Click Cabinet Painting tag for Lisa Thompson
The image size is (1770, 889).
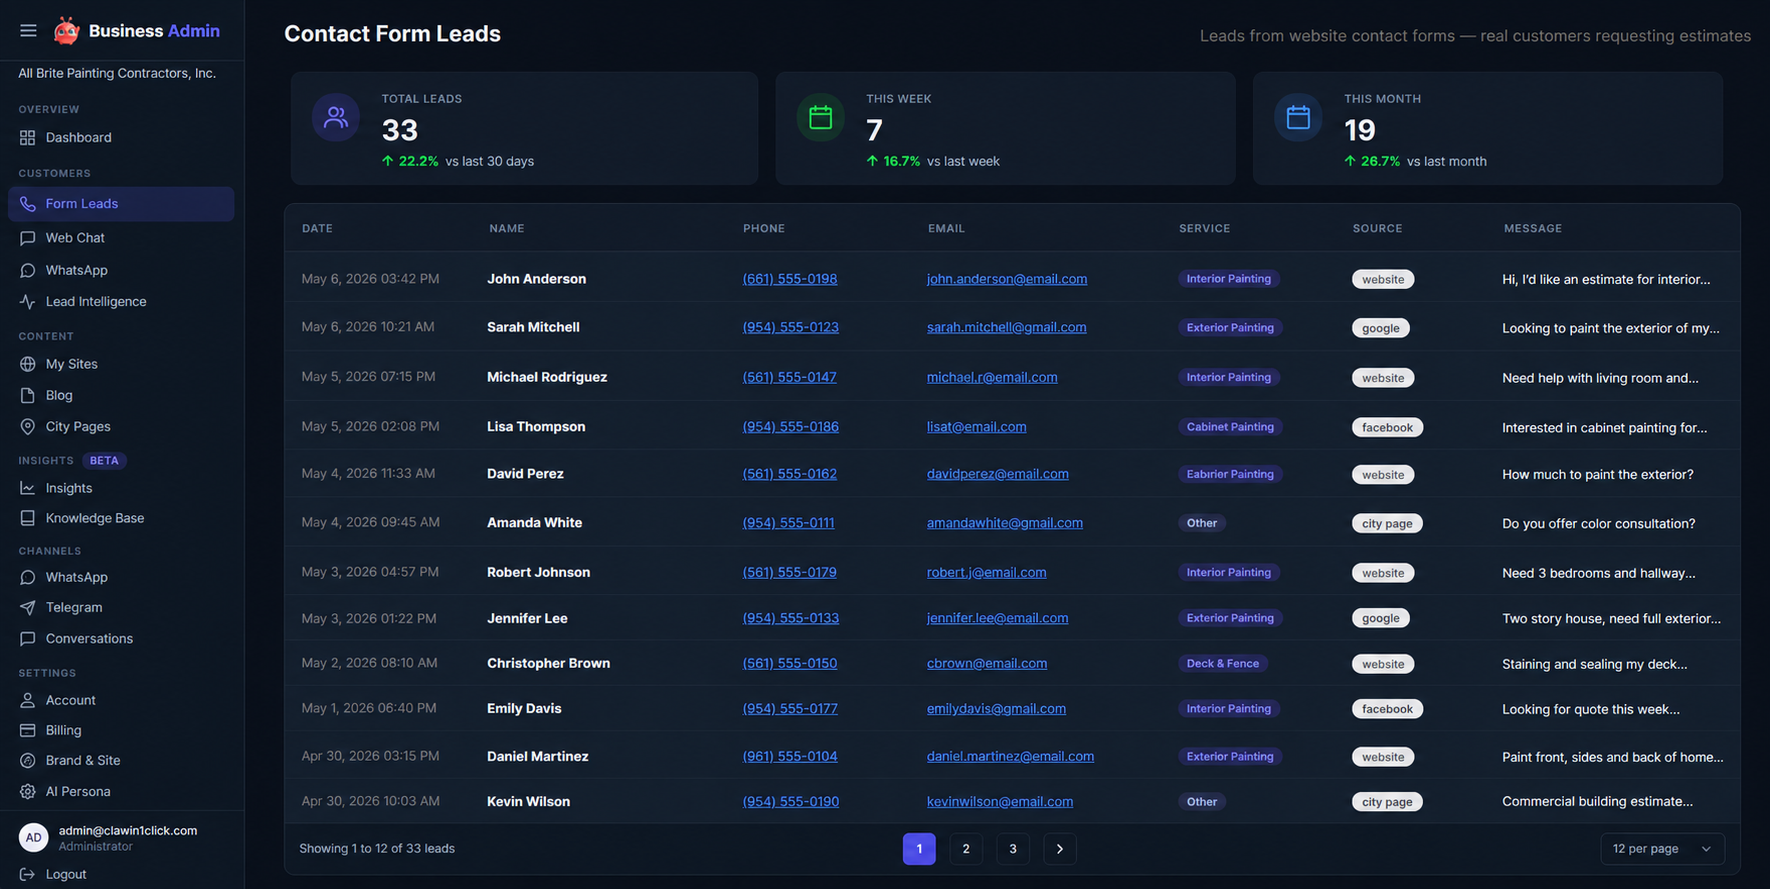pyautogui.click(x=1230, y=427)
